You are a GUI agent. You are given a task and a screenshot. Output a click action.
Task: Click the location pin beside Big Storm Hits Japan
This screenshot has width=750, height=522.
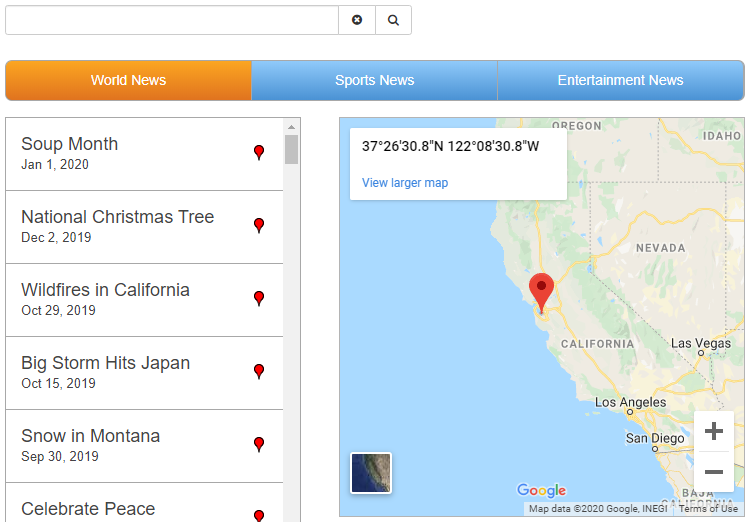coord(259,371)
